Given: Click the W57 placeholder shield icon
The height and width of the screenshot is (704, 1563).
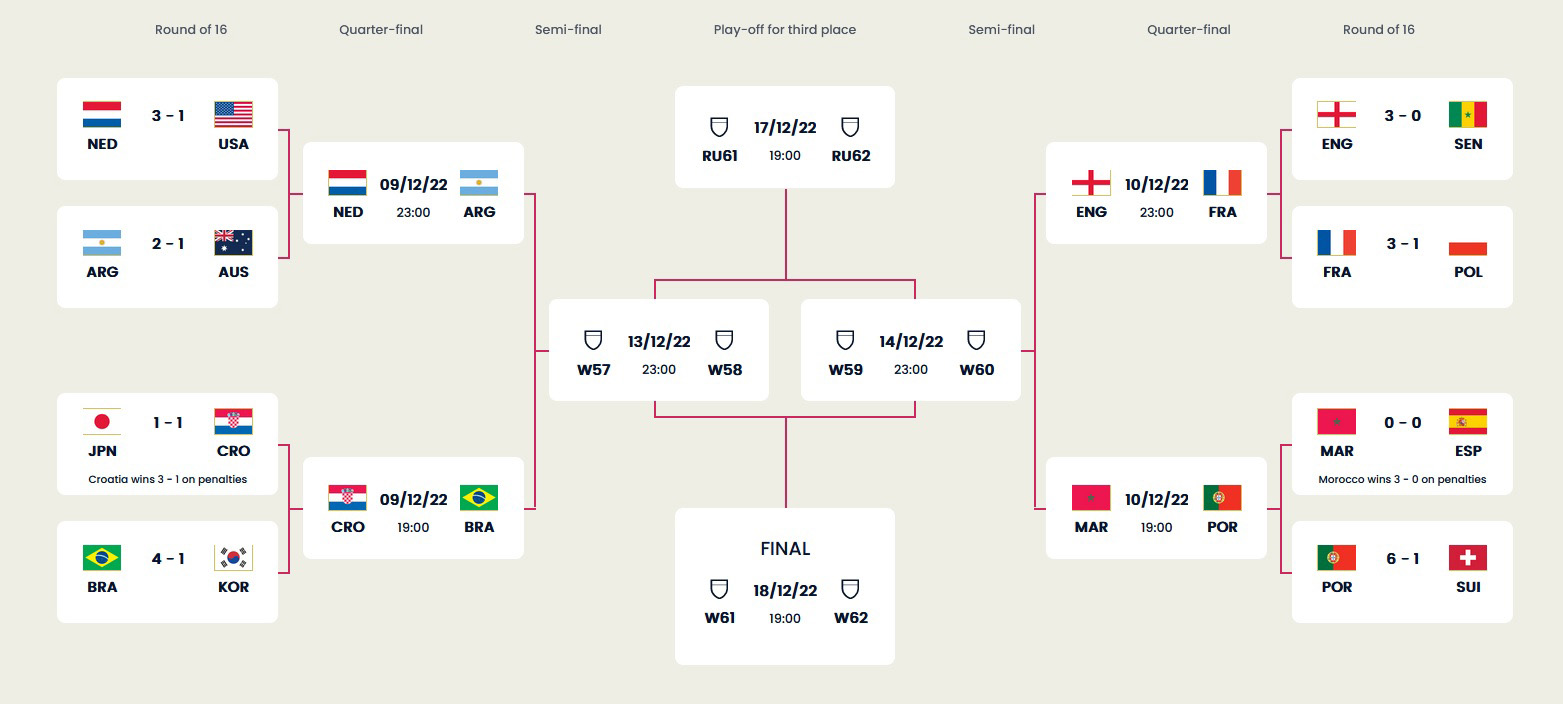Looking at the screenshot, I should tap(593, 340).
